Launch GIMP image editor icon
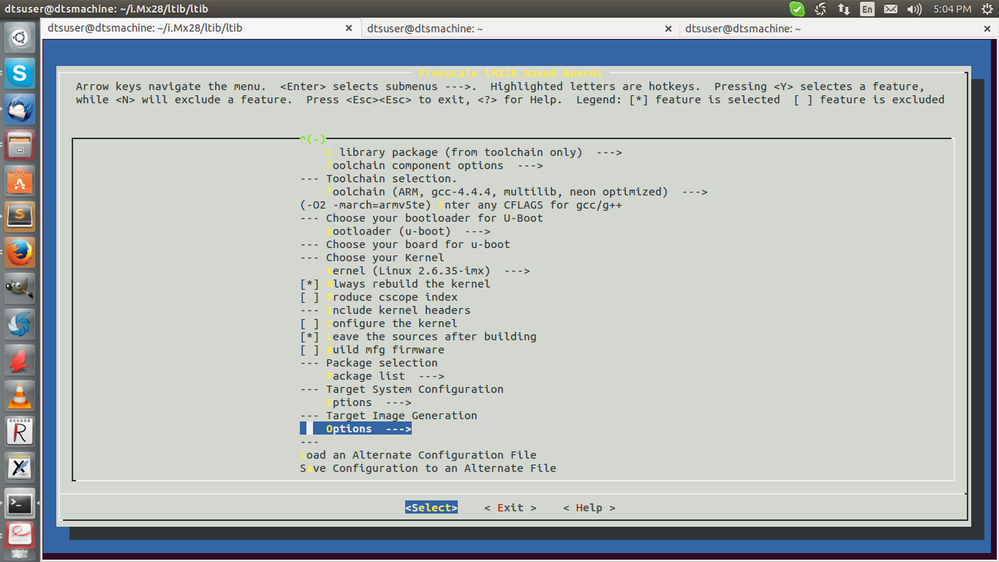 pos(20,289)
